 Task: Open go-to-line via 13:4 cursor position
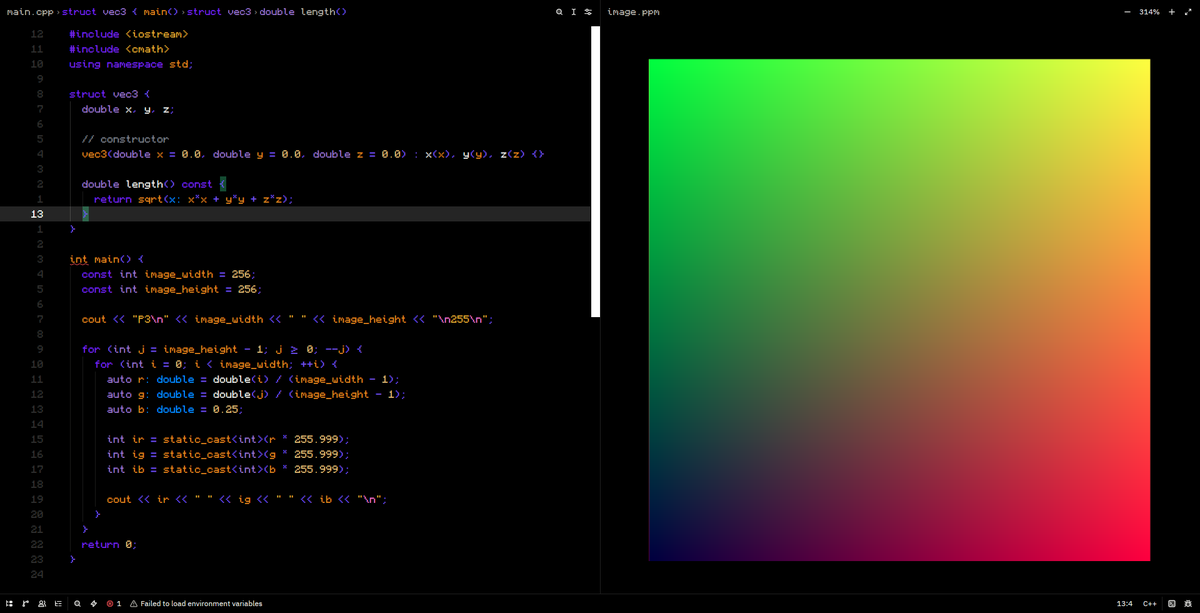(x=1125, y=604)
